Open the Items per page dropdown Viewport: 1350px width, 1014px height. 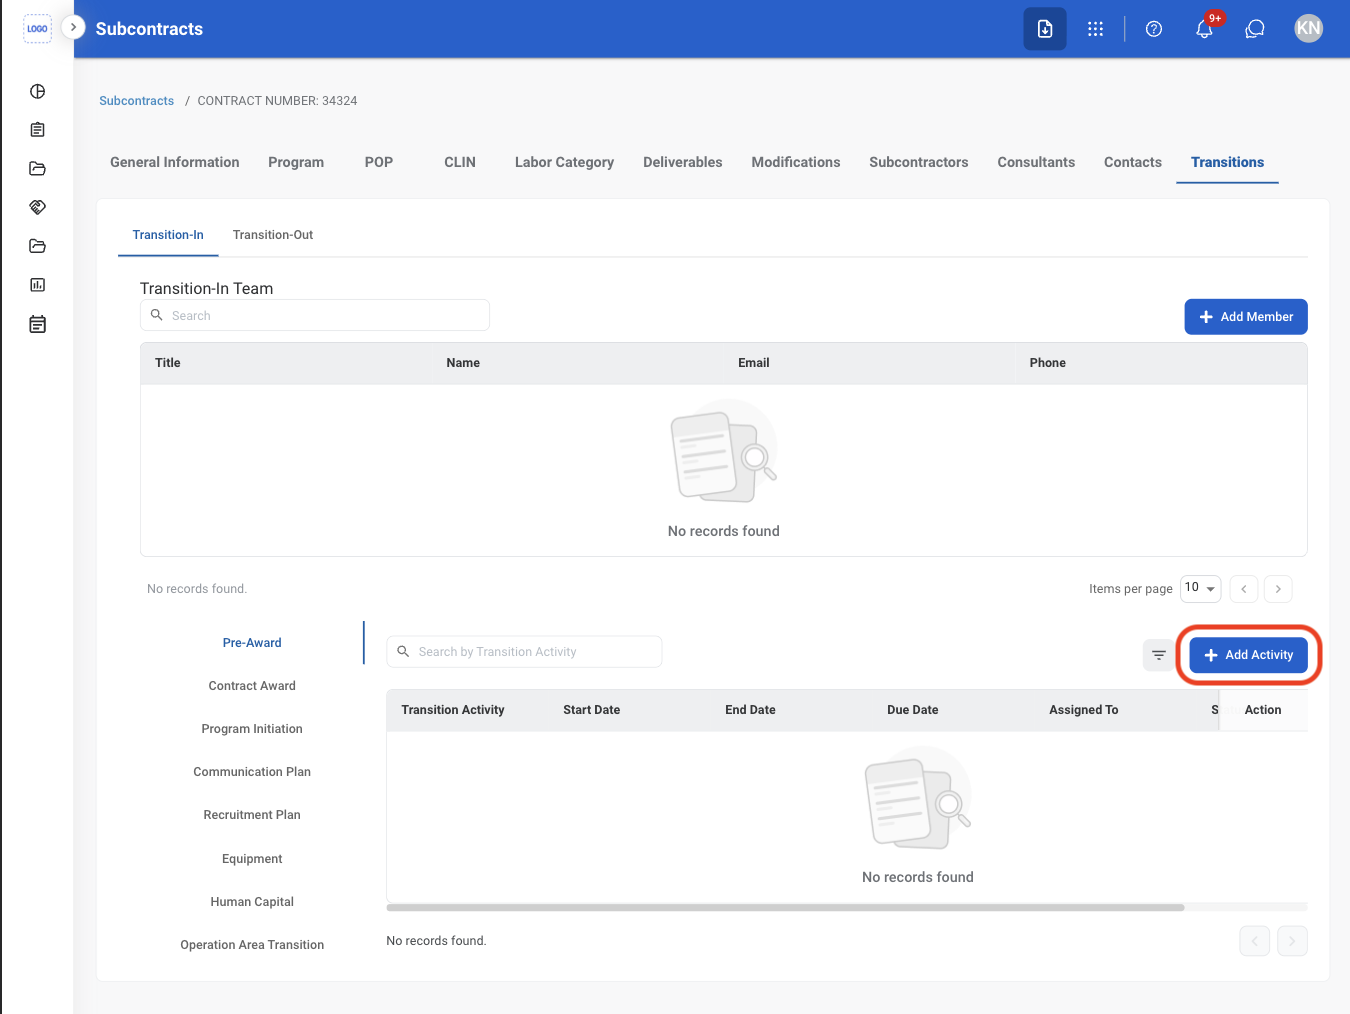1200,588
